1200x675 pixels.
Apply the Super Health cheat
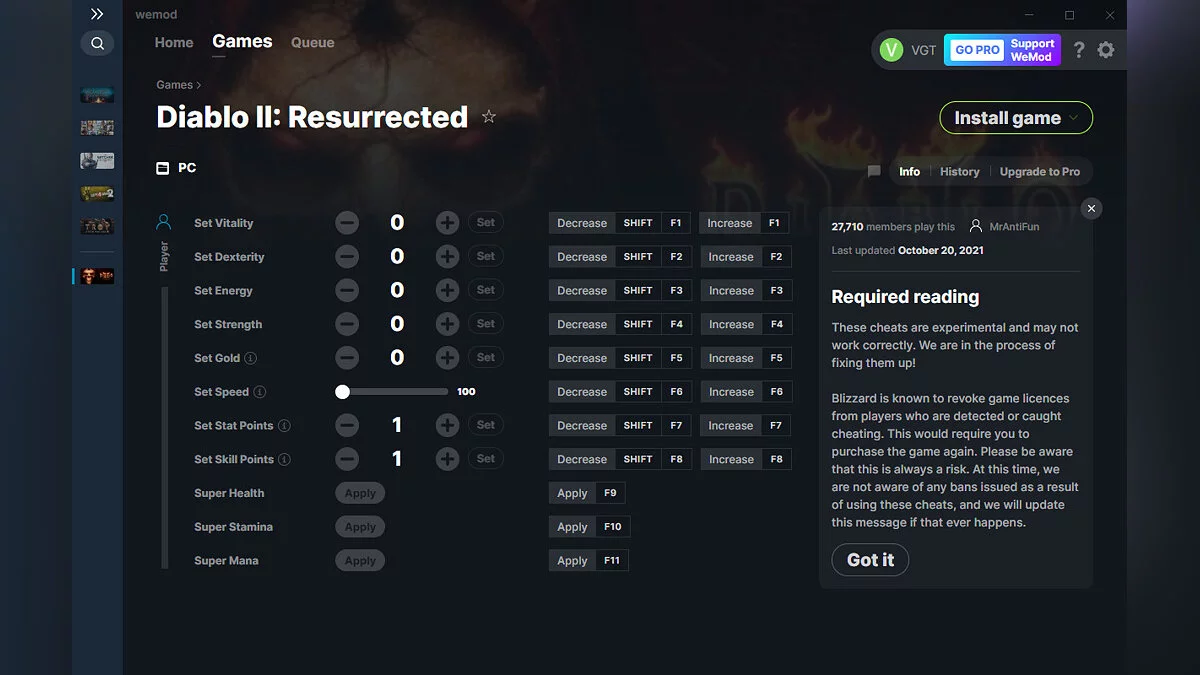[x=360, y=492]
